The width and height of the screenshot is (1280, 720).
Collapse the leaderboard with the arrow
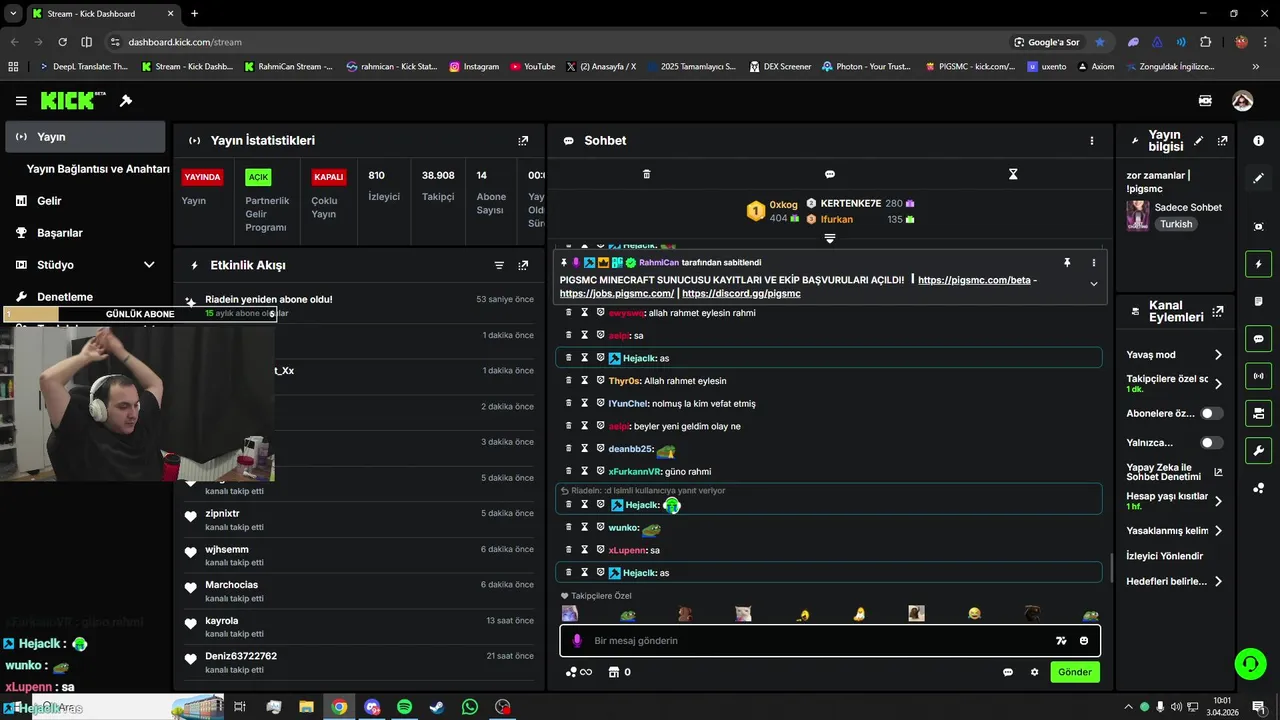pyautogui.click(x=829, y=238)
